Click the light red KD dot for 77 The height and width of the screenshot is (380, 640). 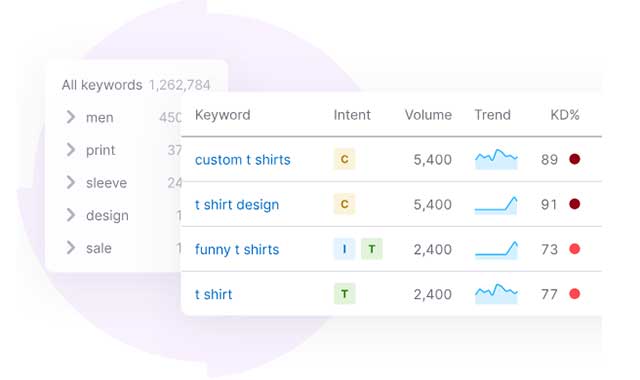(x=575, y=294)
